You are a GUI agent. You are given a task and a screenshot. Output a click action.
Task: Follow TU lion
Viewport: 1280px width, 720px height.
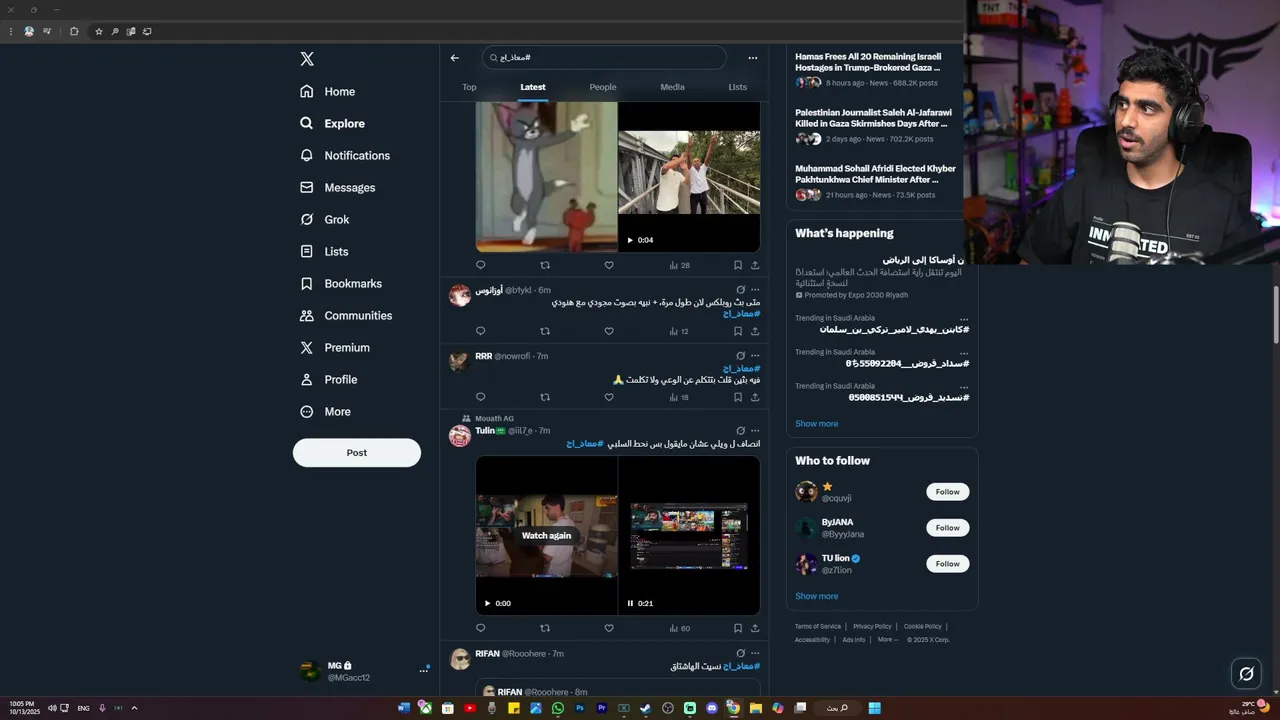tap(948, 564)
